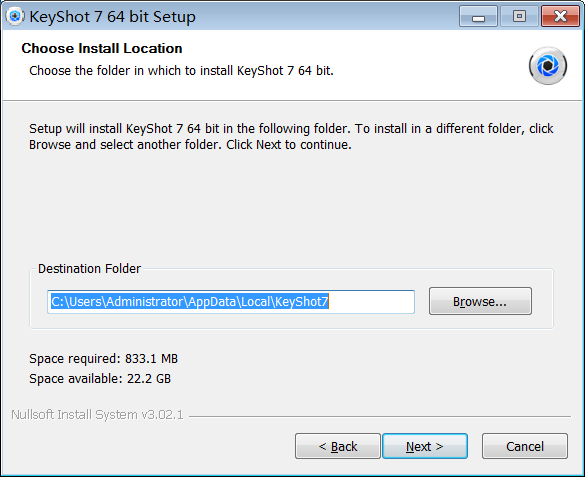Screen dimensions: 585x477
Task: Close the setup with the red X button
Action: click(x=560, y=16)
